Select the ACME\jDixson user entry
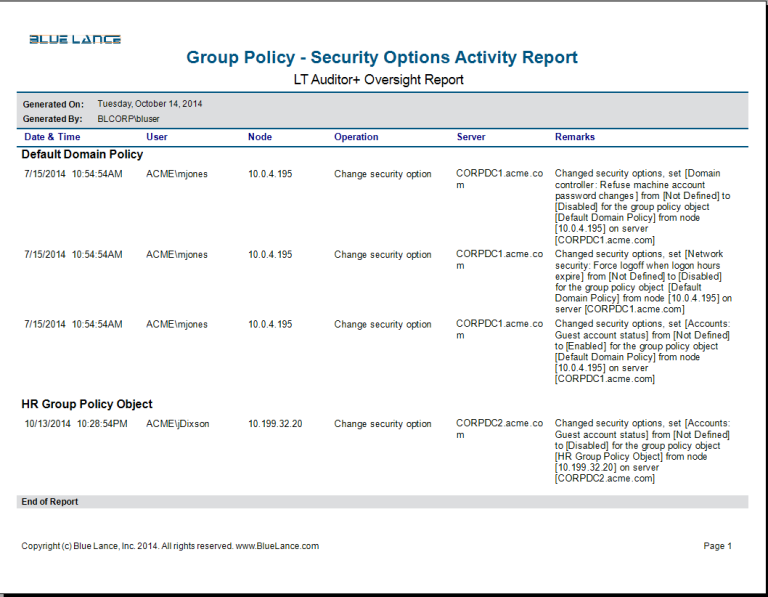Viewport: 768px width, 597px height. pos(178,424)
